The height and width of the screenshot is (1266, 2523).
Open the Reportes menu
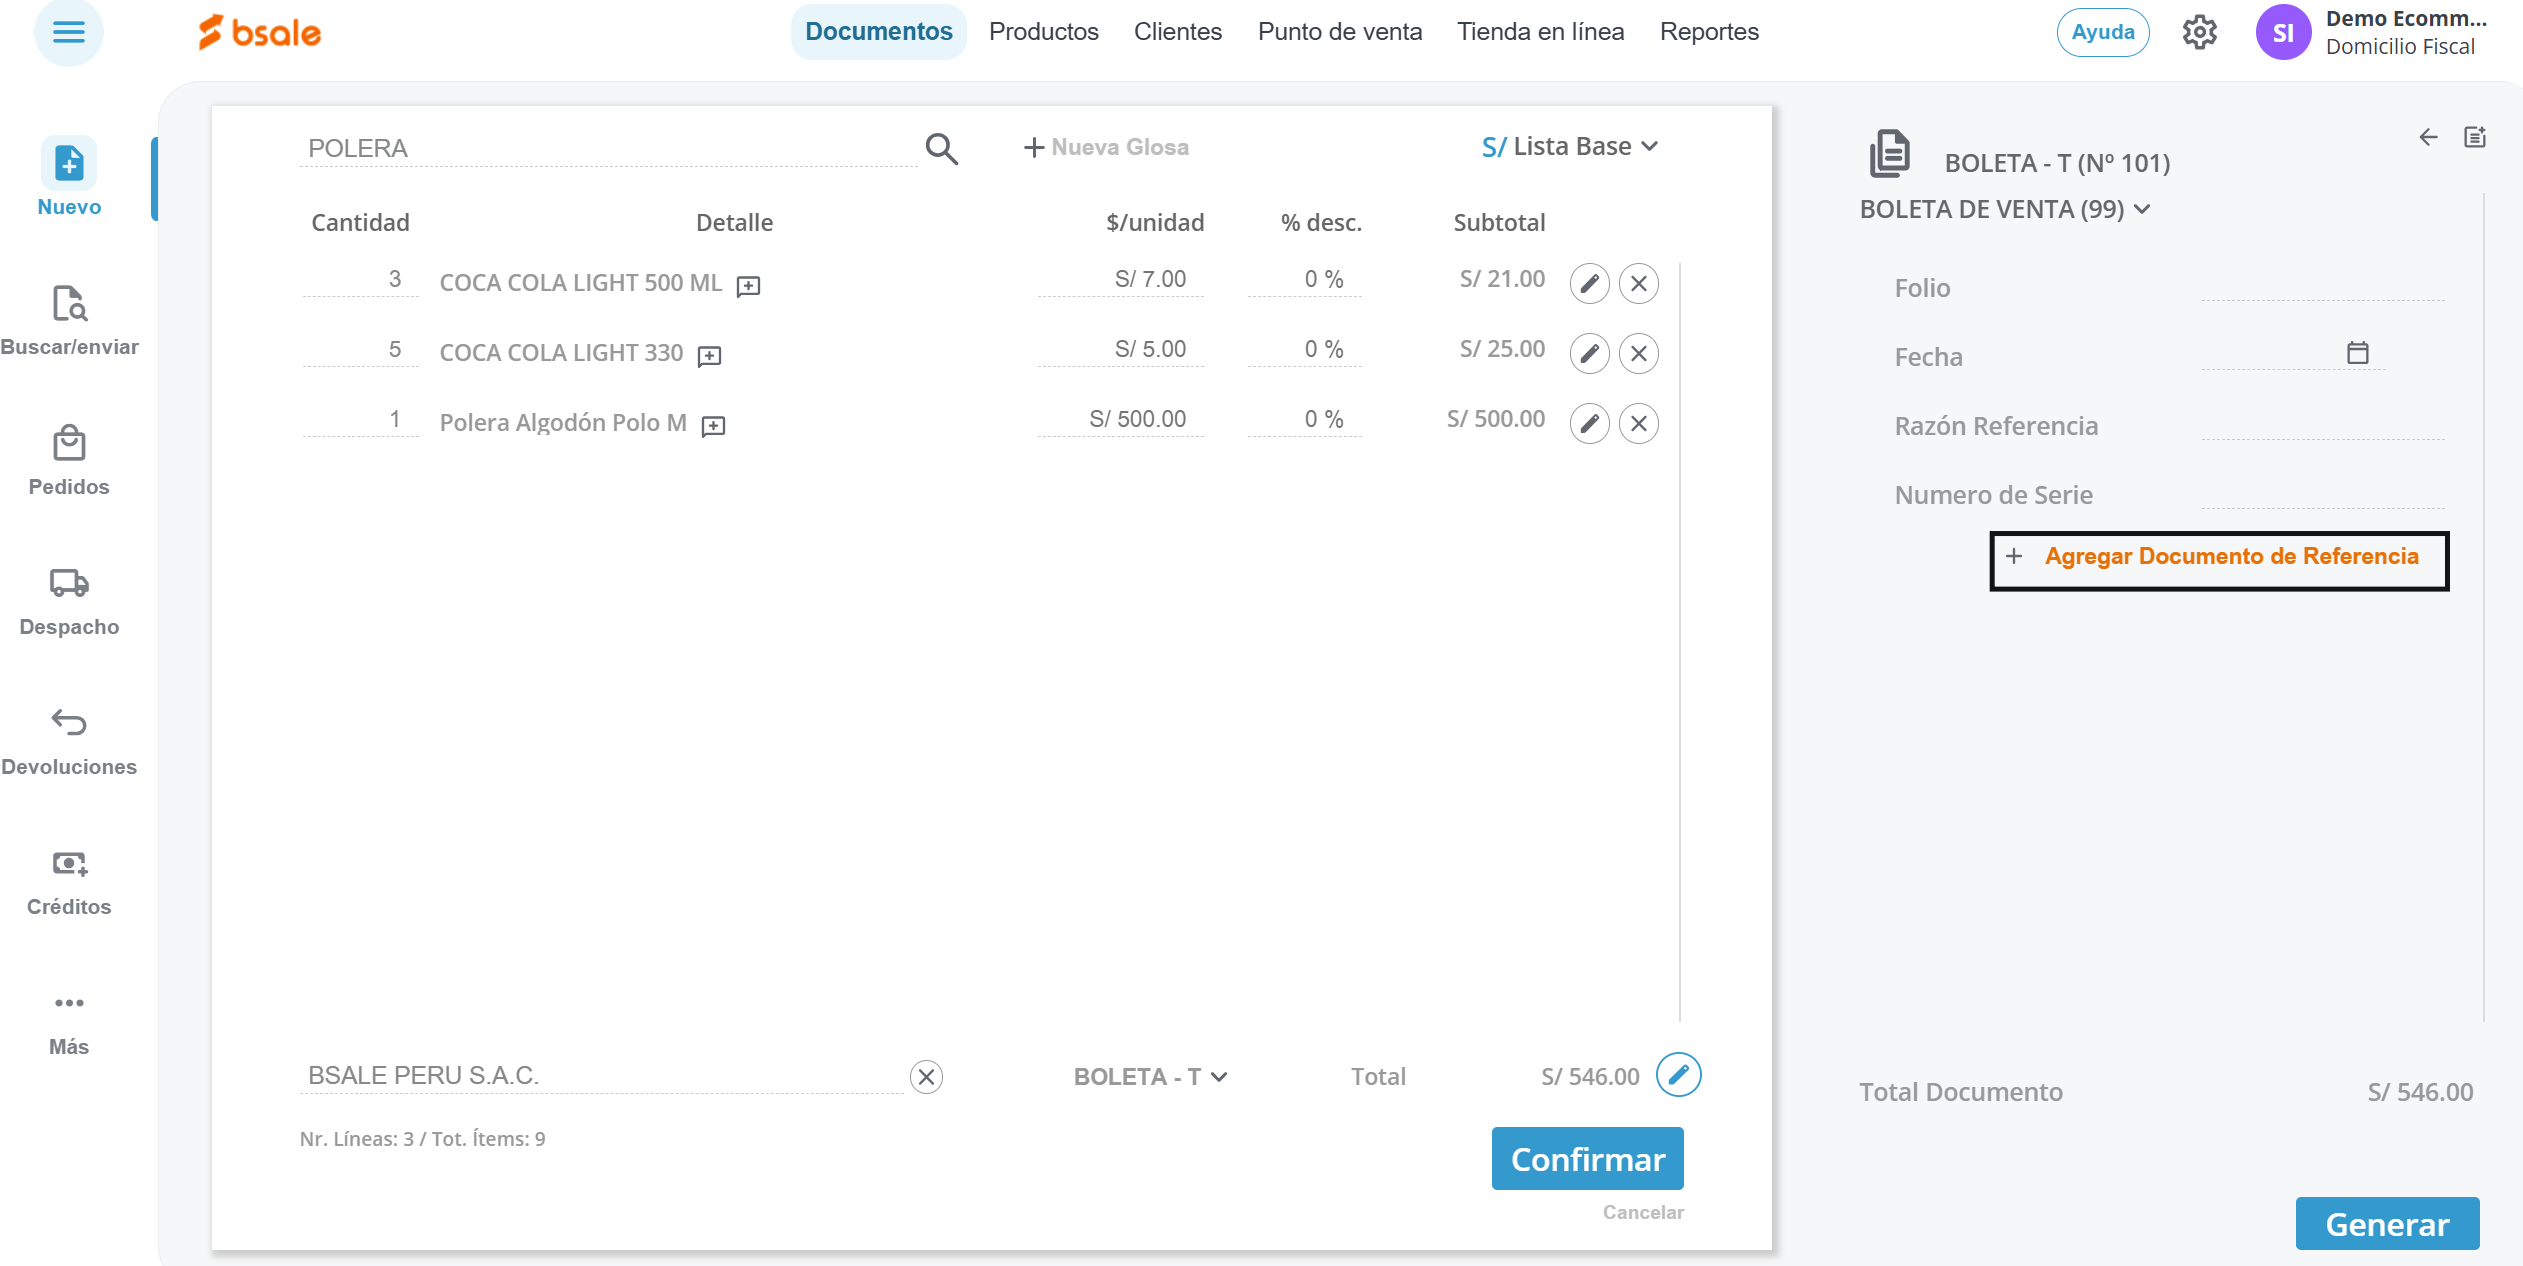(1708, 32)
